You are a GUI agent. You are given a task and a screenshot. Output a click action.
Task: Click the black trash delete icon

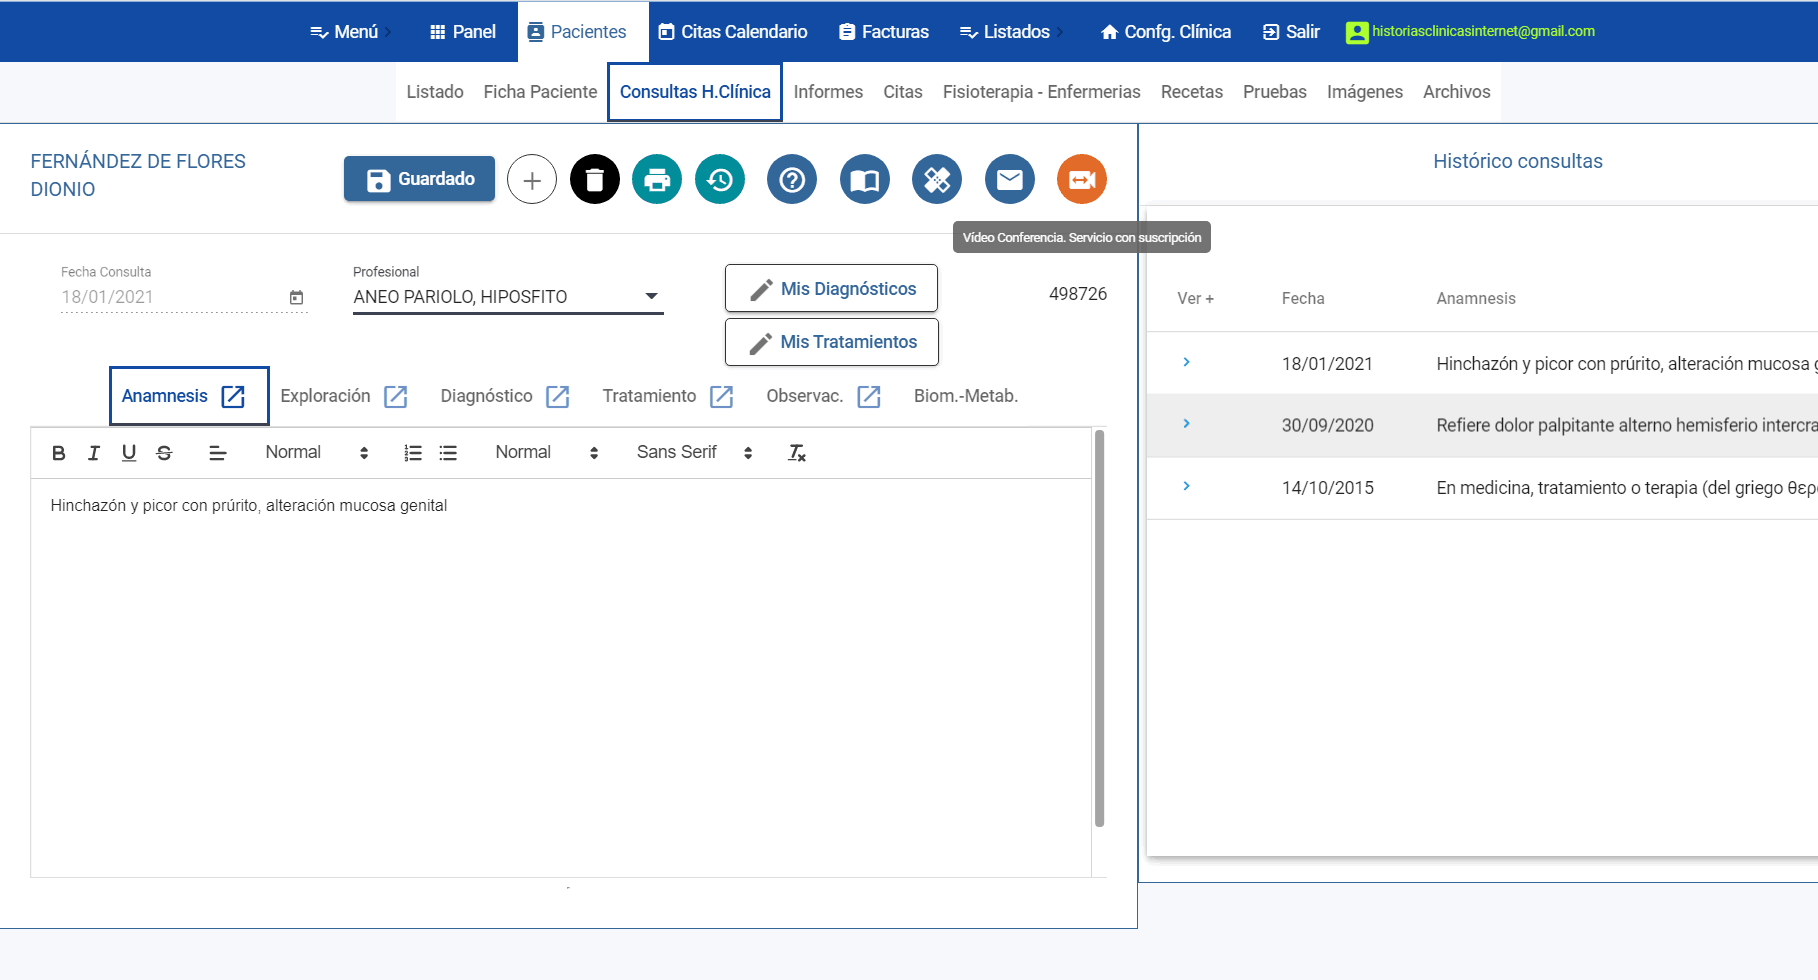[594, 180]
